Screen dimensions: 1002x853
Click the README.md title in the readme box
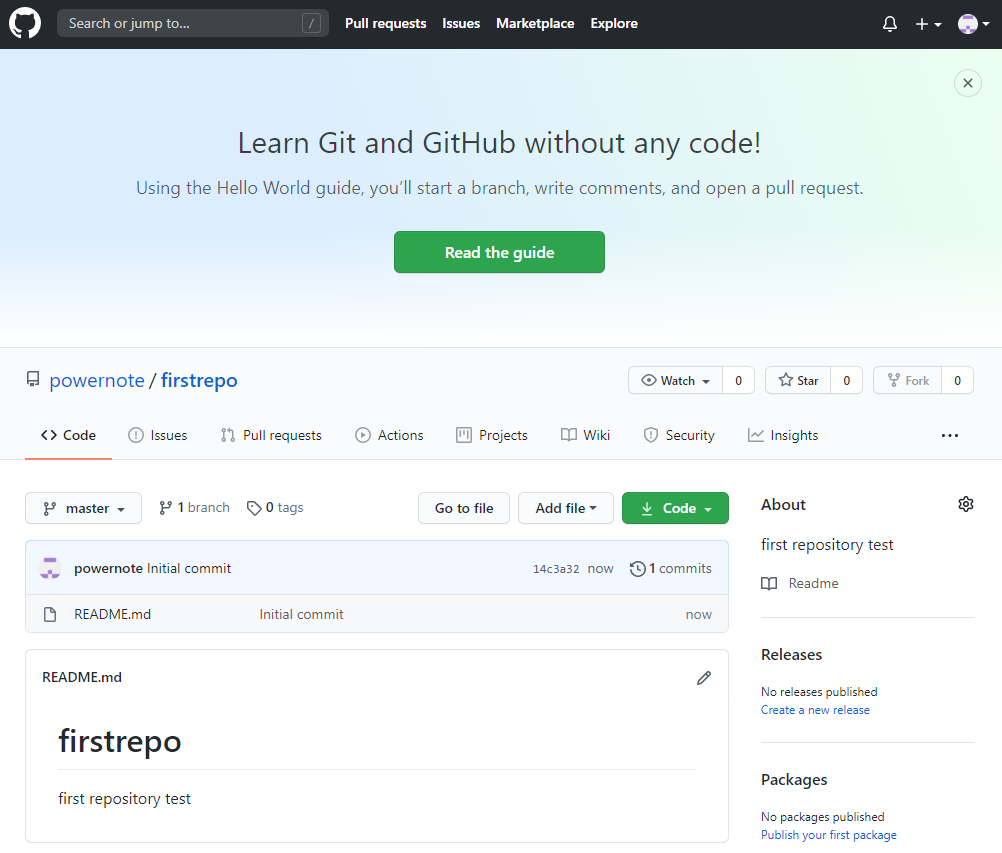click(x=82, y=677)
